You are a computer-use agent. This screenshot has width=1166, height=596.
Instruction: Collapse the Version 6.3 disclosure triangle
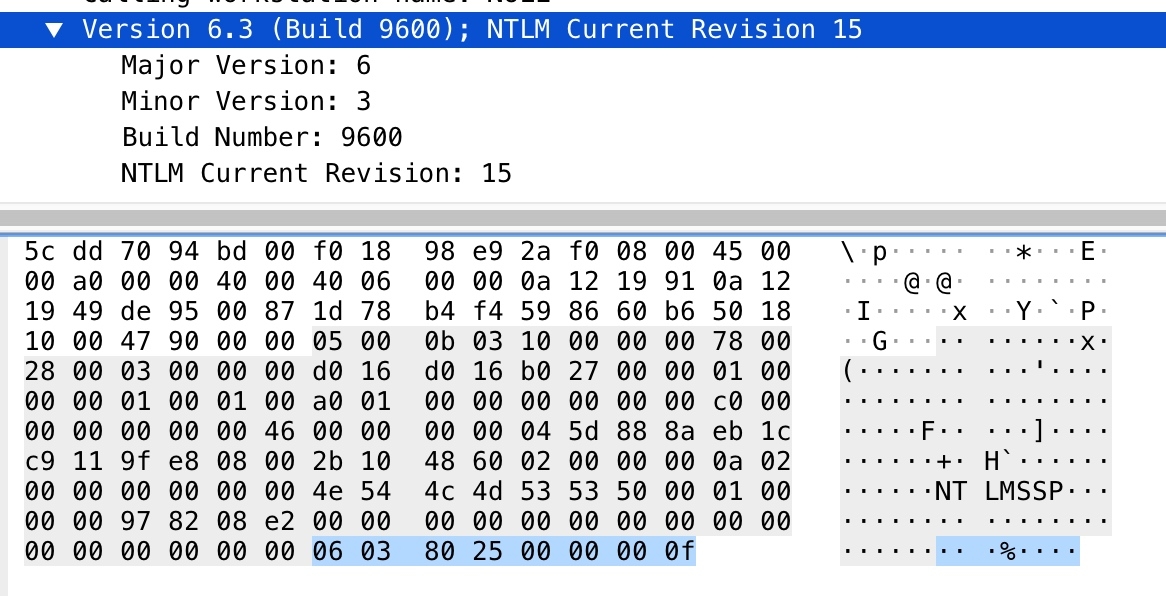point(54,30)
